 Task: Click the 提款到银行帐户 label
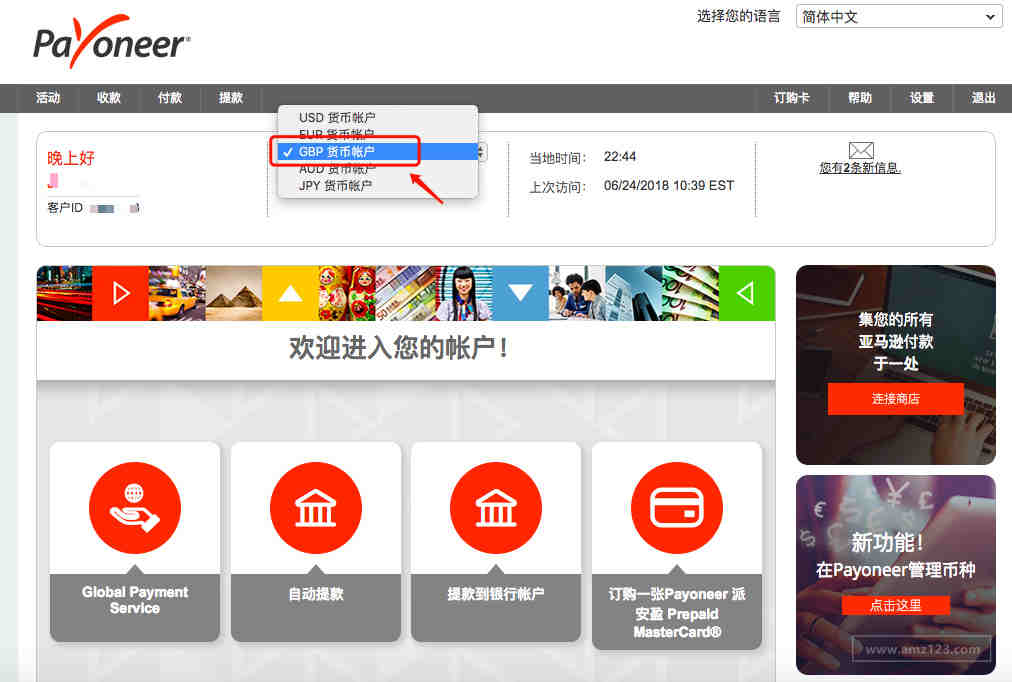click(x=496, y=594)
